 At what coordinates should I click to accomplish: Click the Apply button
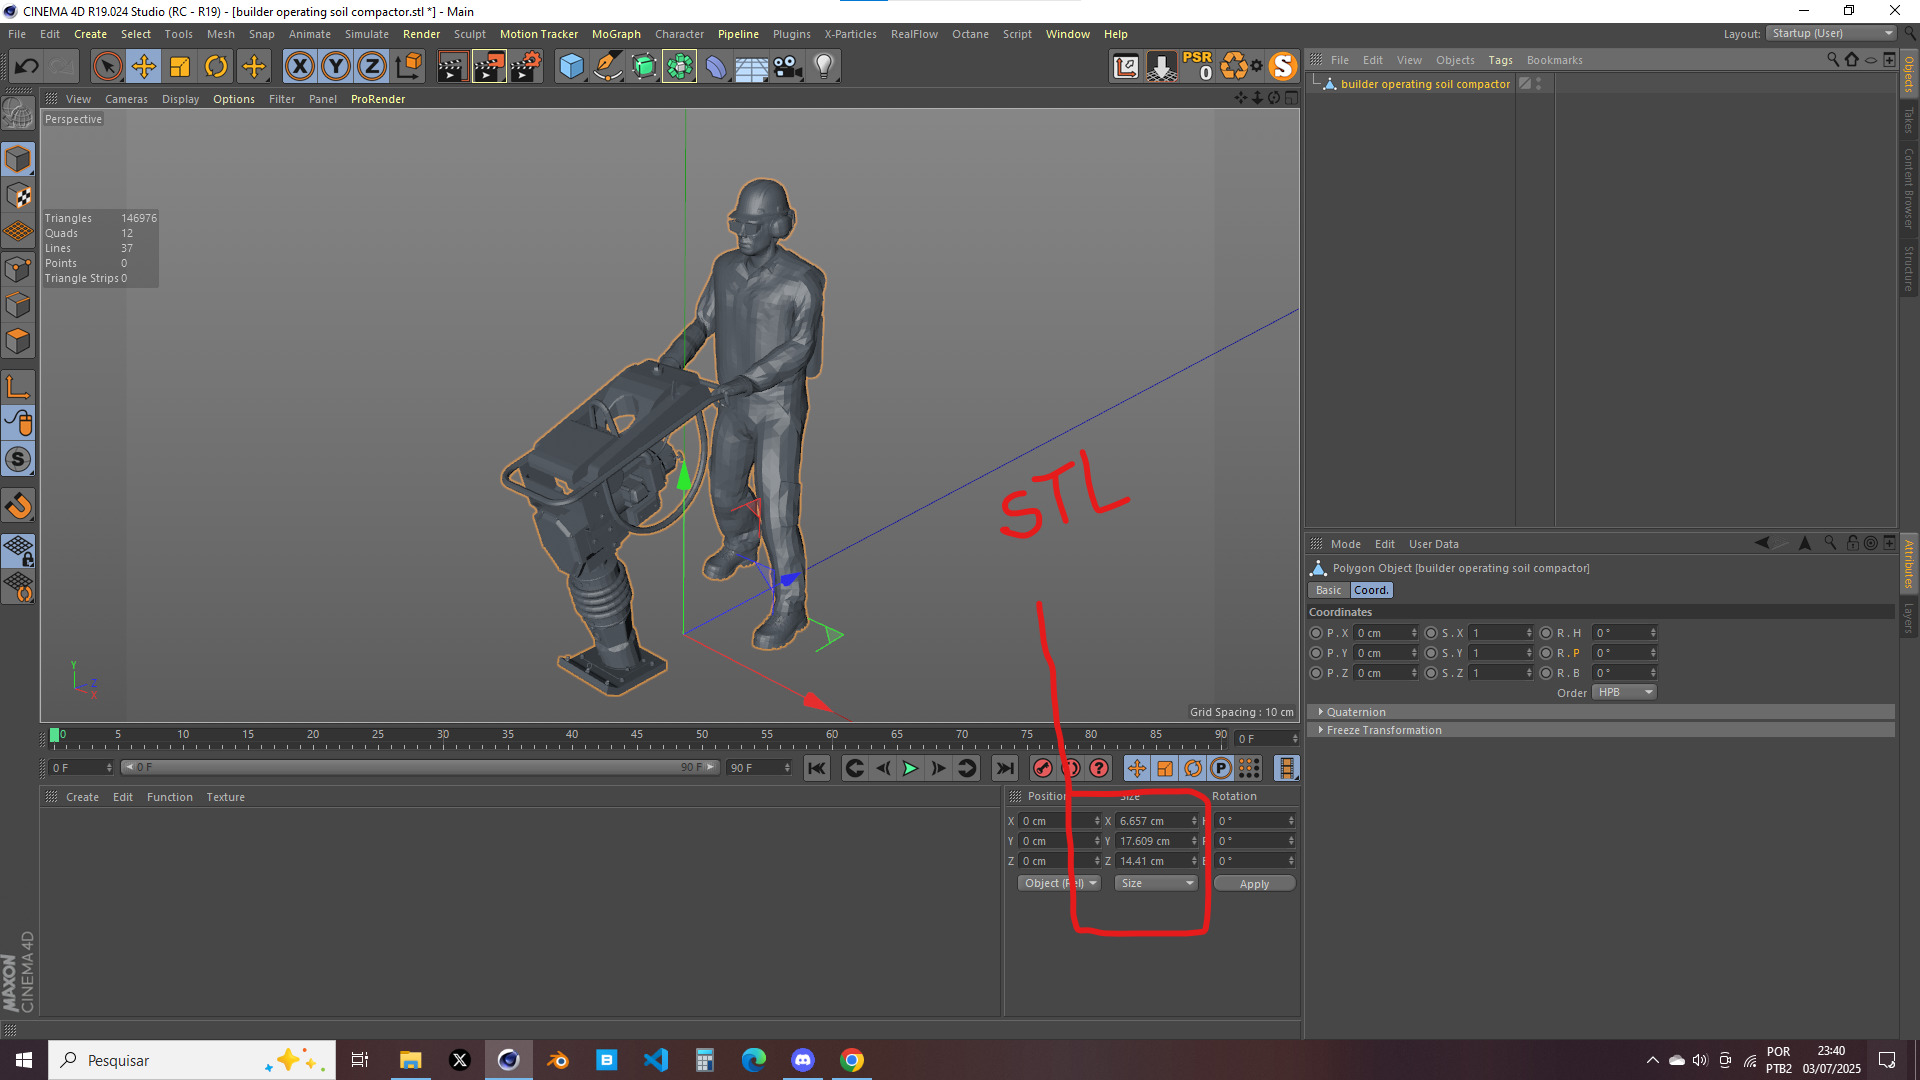[x=1254, y=884]
